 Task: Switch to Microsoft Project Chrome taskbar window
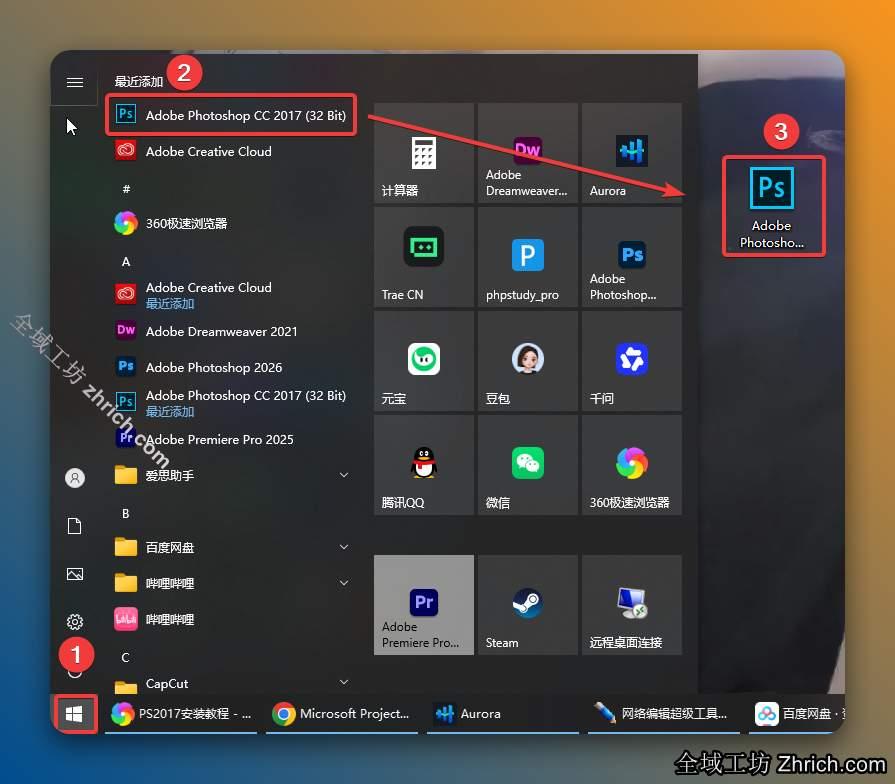tap(342, 713)
